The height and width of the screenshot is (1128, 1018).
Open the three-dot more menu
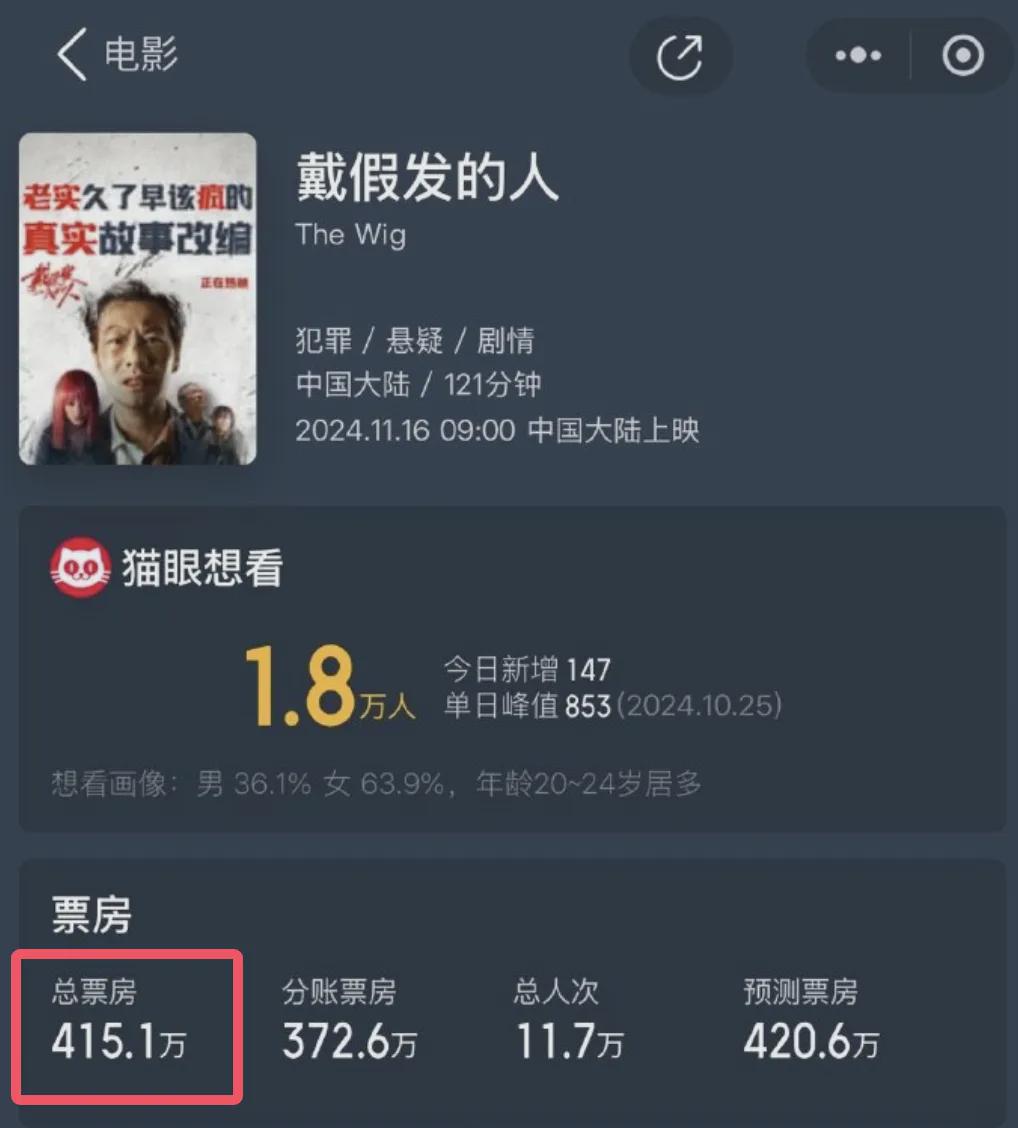click(858, 55)
